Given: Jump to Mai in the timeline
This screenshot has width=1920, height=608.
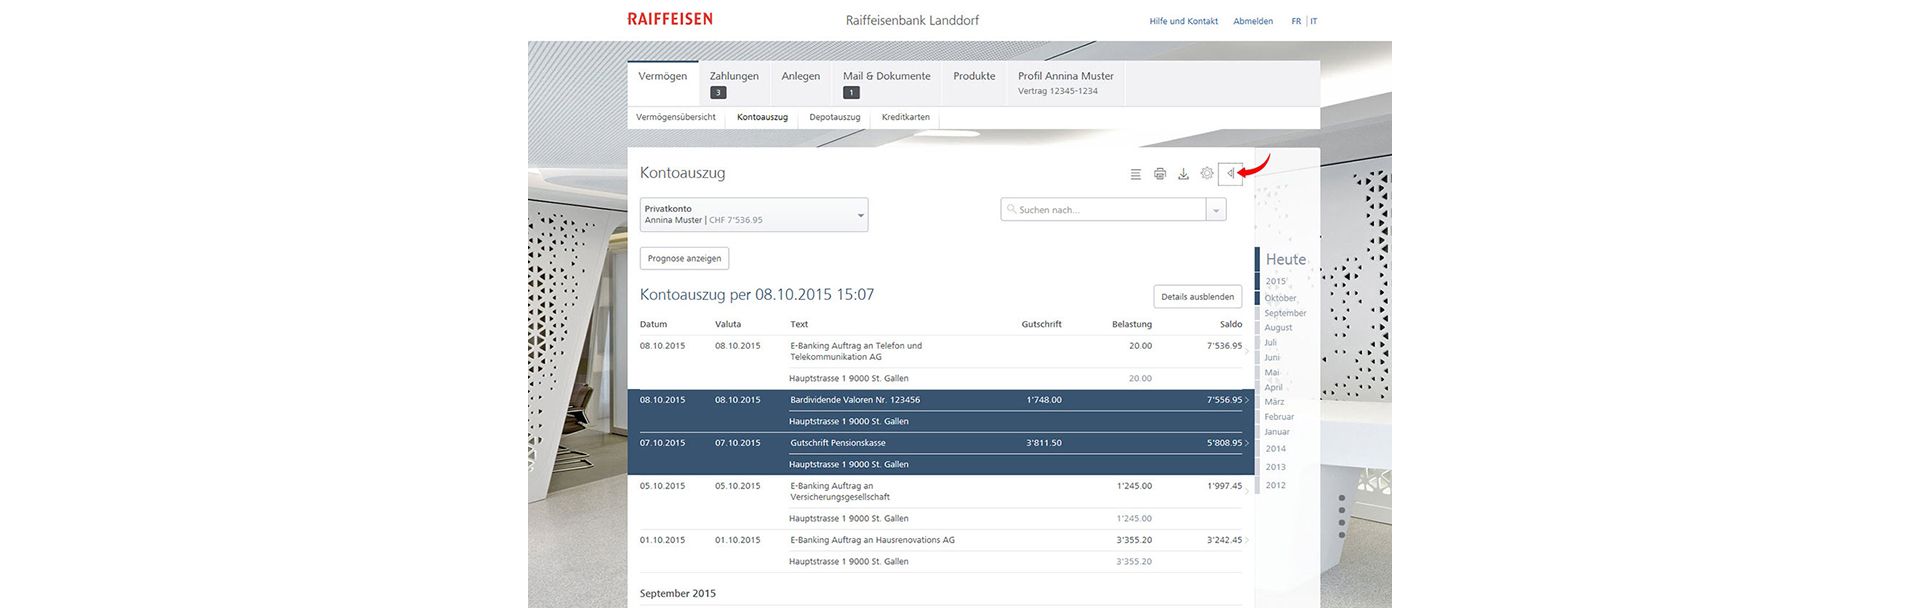Looking at the screenshot, I should pos(1271,373).
